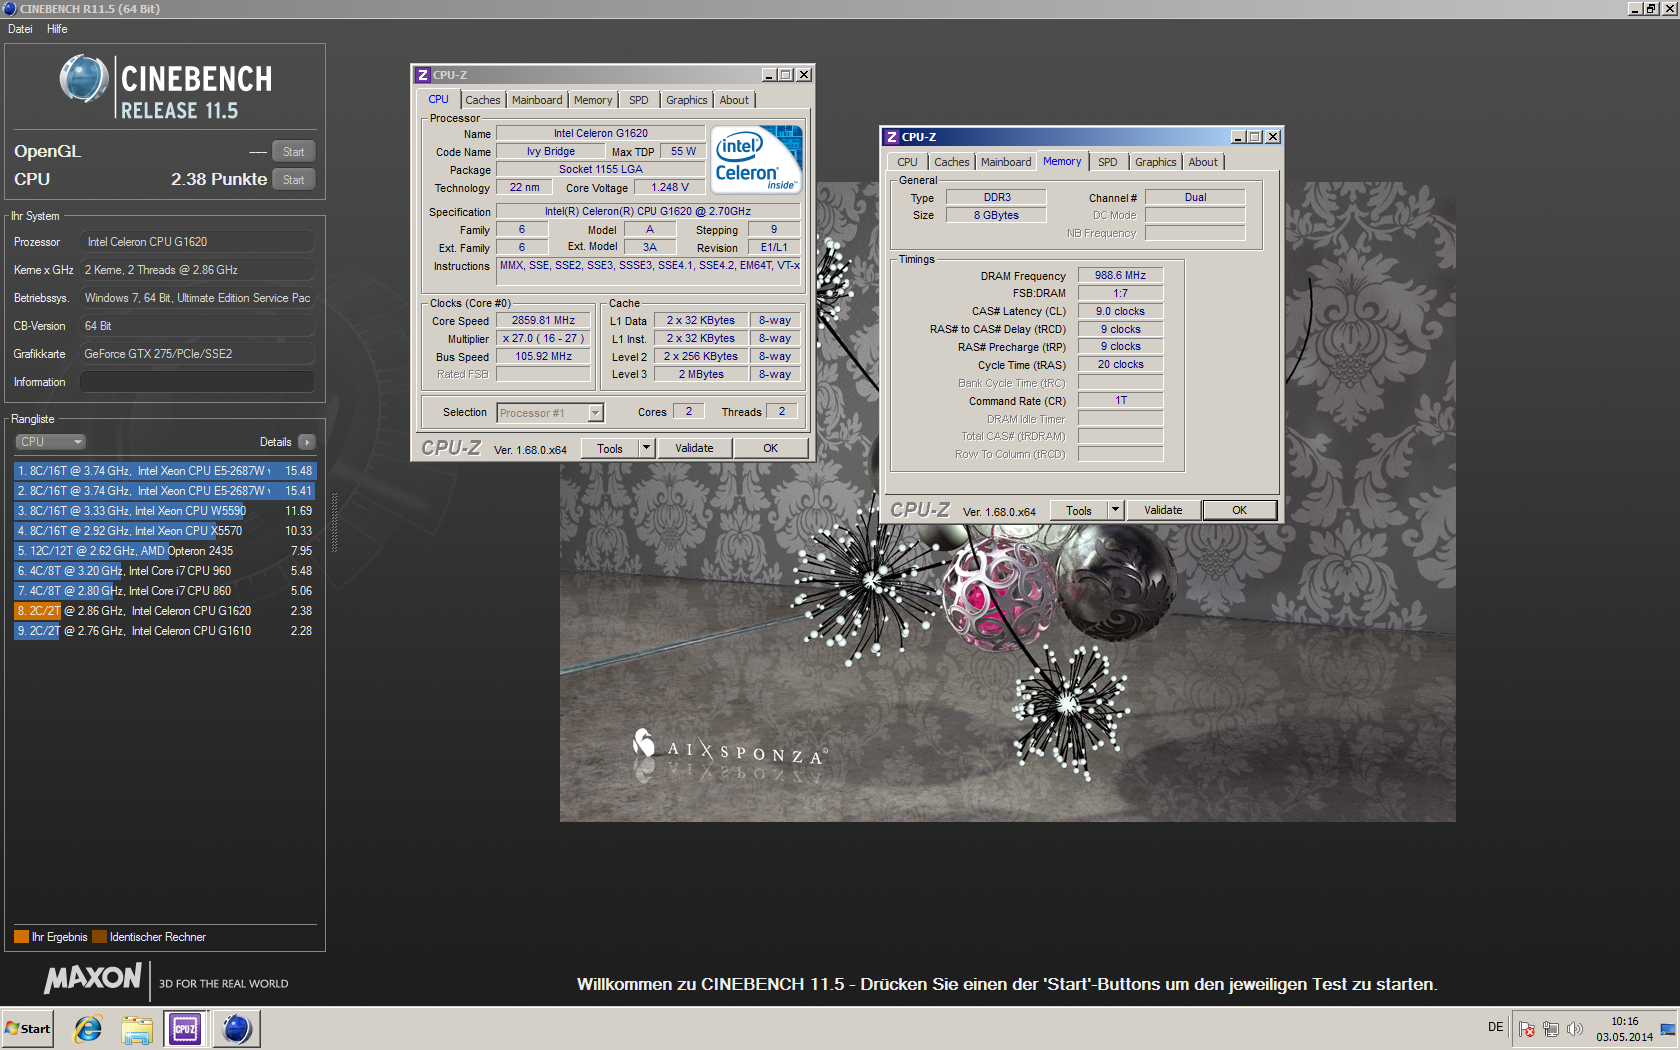Click Tools button in CPU-Z CPU window
Viewport: 1680px width, 1050px height.
tap(610, 448)
